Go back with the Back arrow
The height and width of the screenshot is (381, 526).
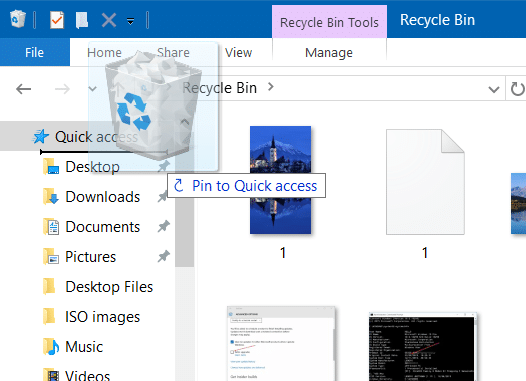click(23, 89)
